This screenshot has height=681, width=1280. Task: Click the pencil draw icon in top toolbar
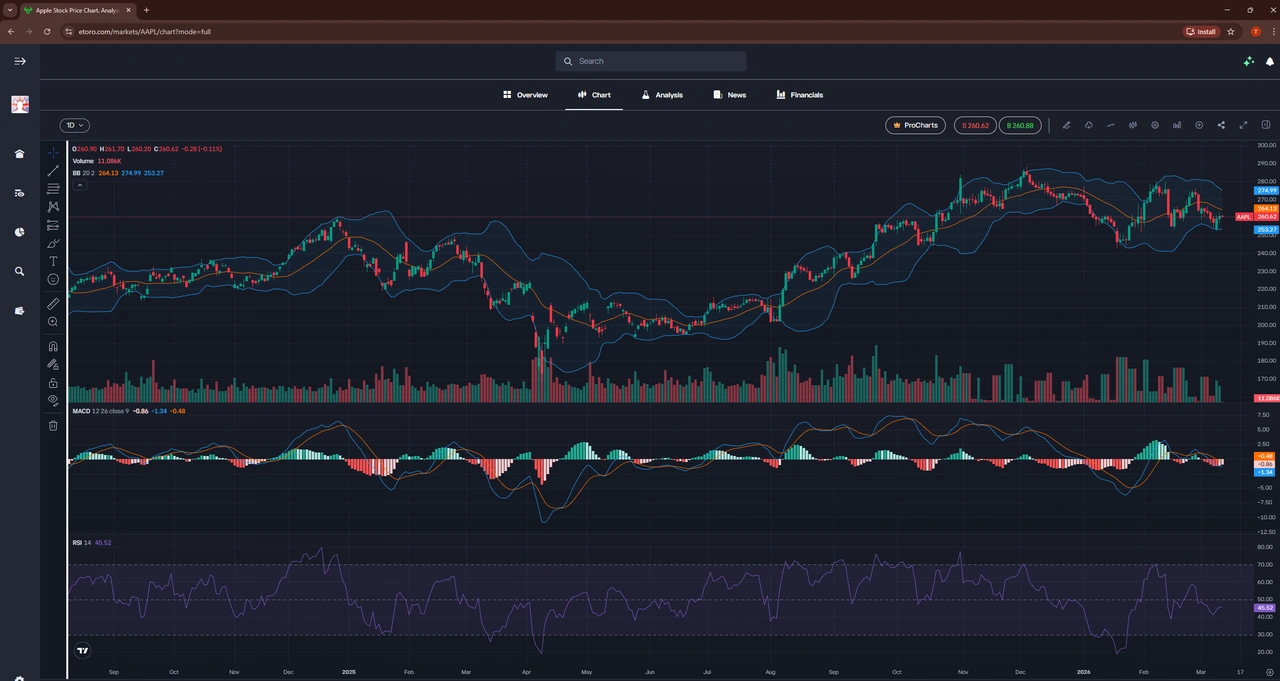click(x=1066, y=125)
